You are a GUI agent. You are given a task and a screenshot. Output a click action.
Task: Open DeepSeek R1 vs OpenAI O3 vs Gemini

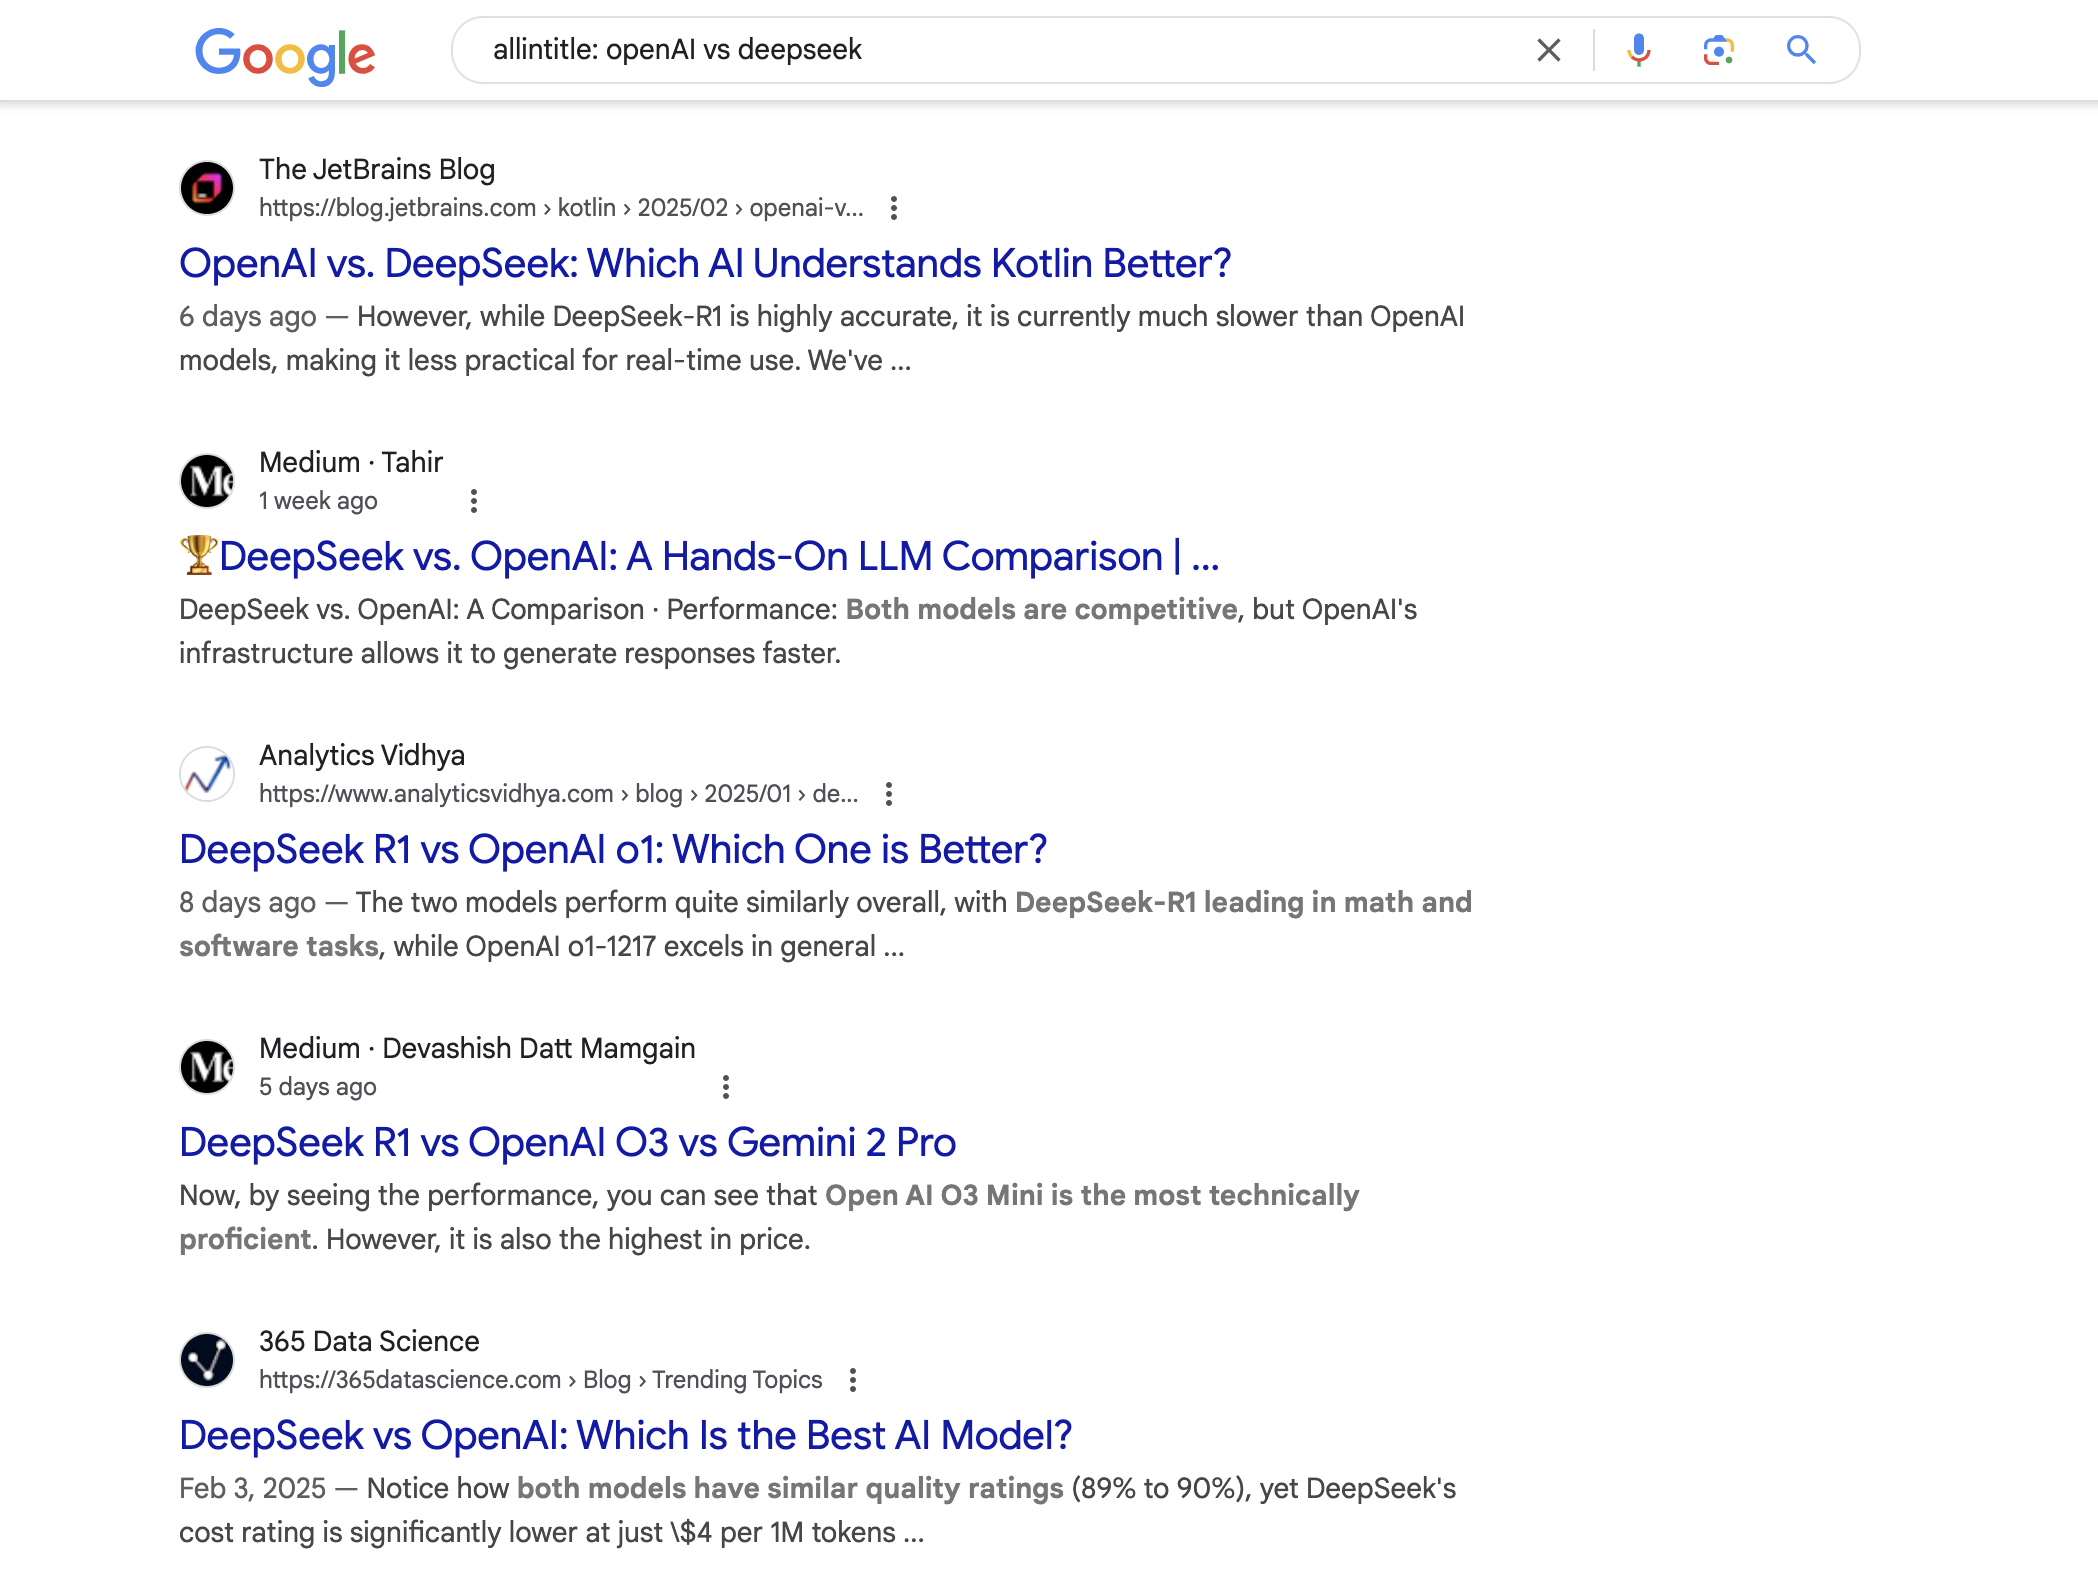pos(567,1143)
